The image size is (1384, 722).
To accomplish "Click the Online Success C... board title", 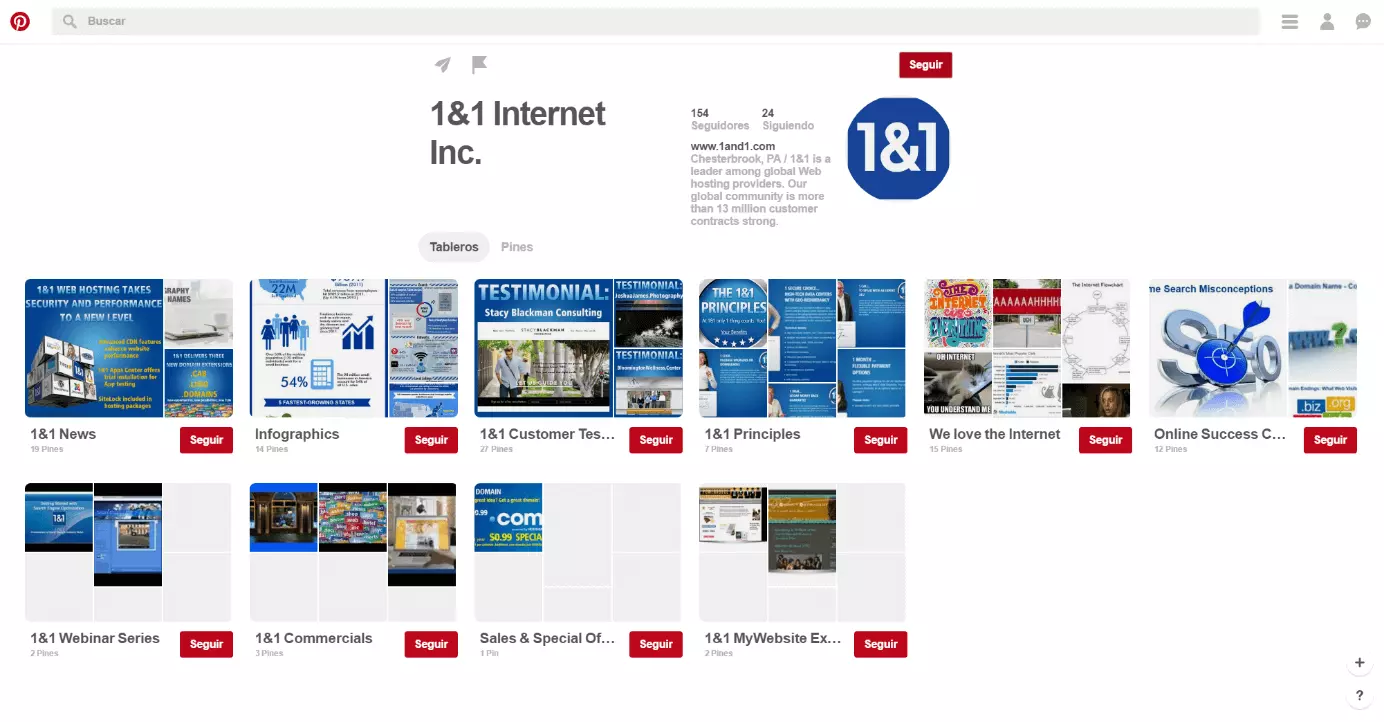I will pos(1220,434).
